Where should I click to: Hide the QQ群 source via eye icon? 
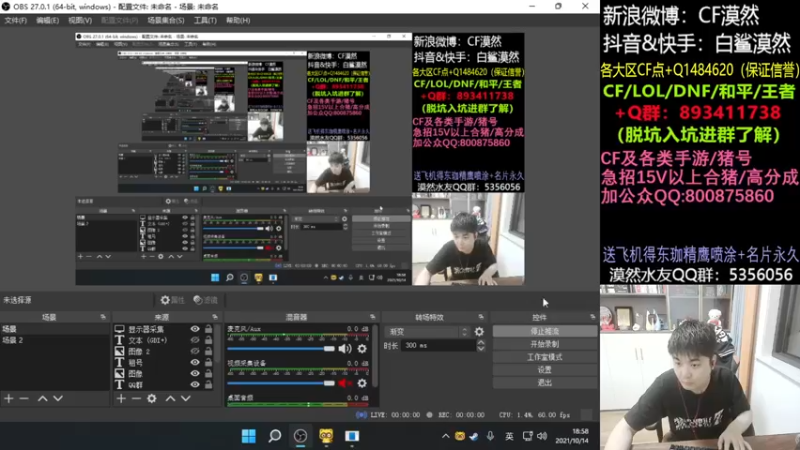pyautogui.click(x=195, y=385)
